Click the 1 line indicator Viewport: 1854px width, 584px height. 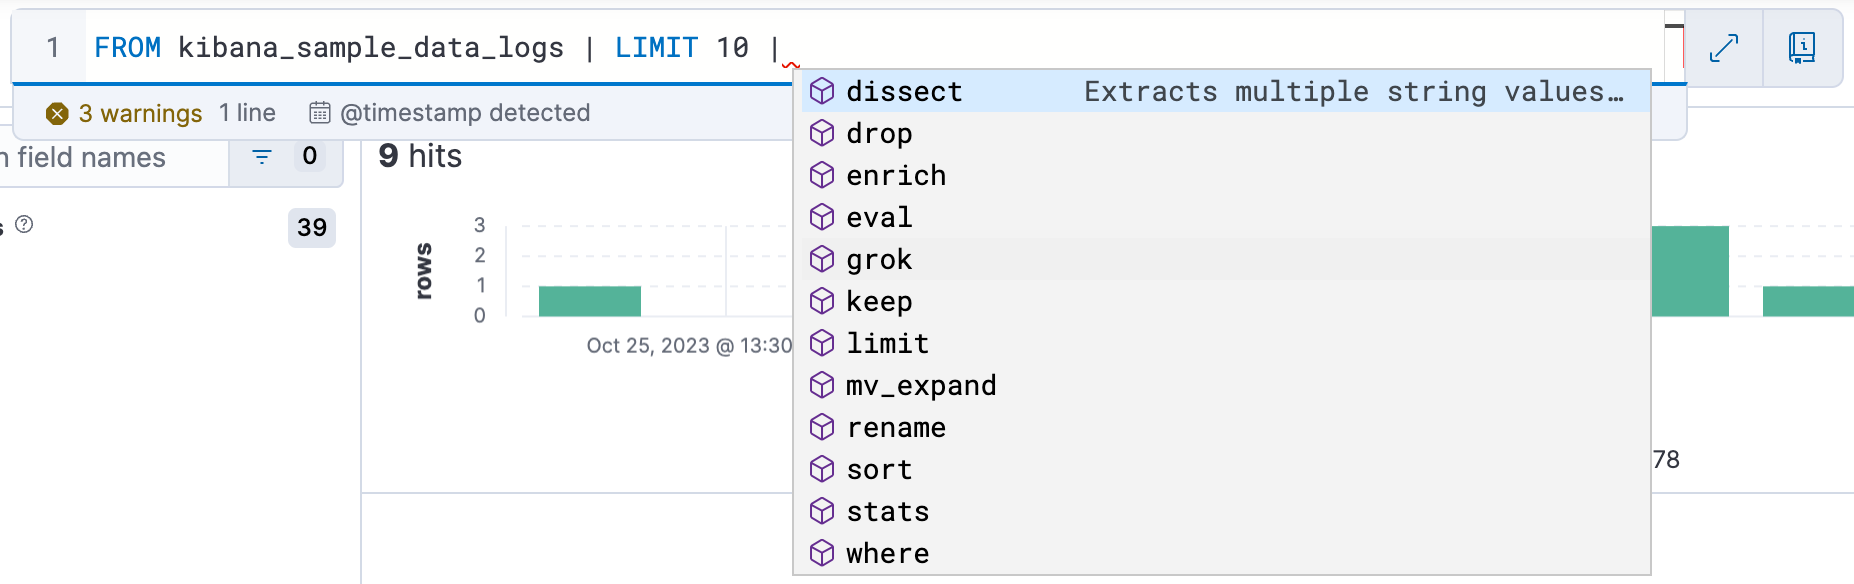pyautogui.click(x=247, y=113)
